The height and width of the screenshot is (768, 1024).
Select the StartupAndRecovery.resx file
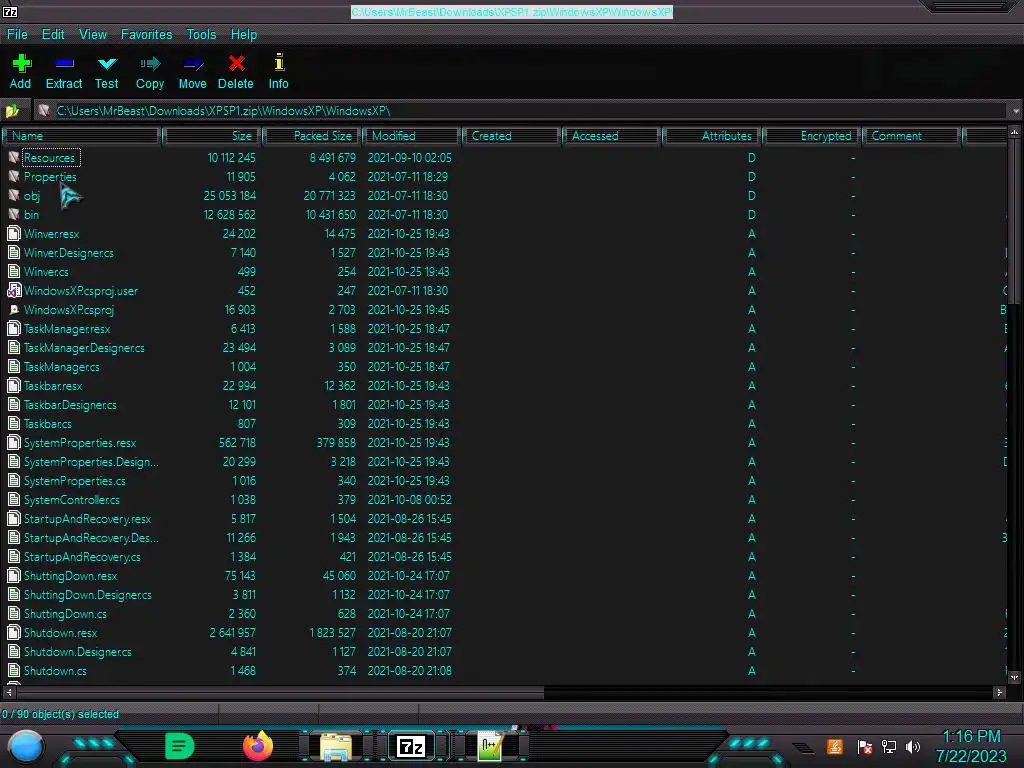[88, 519]
